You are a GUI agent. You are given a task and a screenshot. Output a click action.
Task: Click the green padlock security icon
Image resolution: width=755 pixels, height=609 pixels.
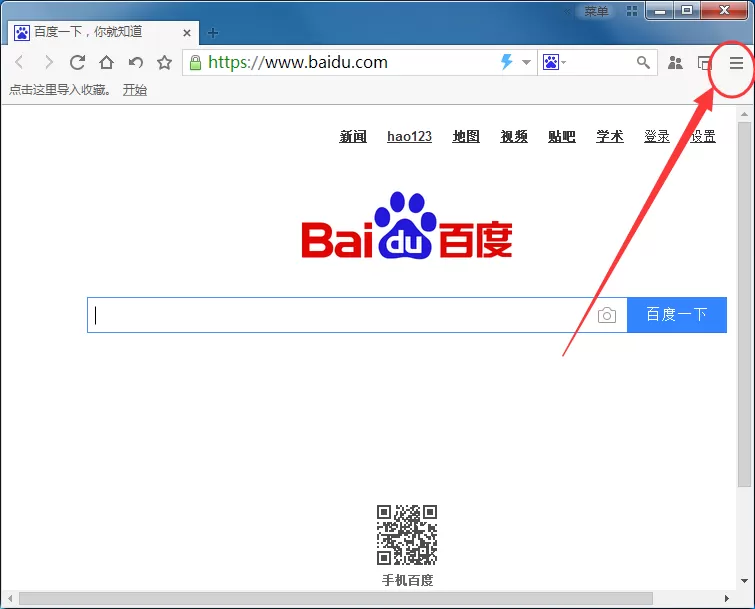coord(195,63)
